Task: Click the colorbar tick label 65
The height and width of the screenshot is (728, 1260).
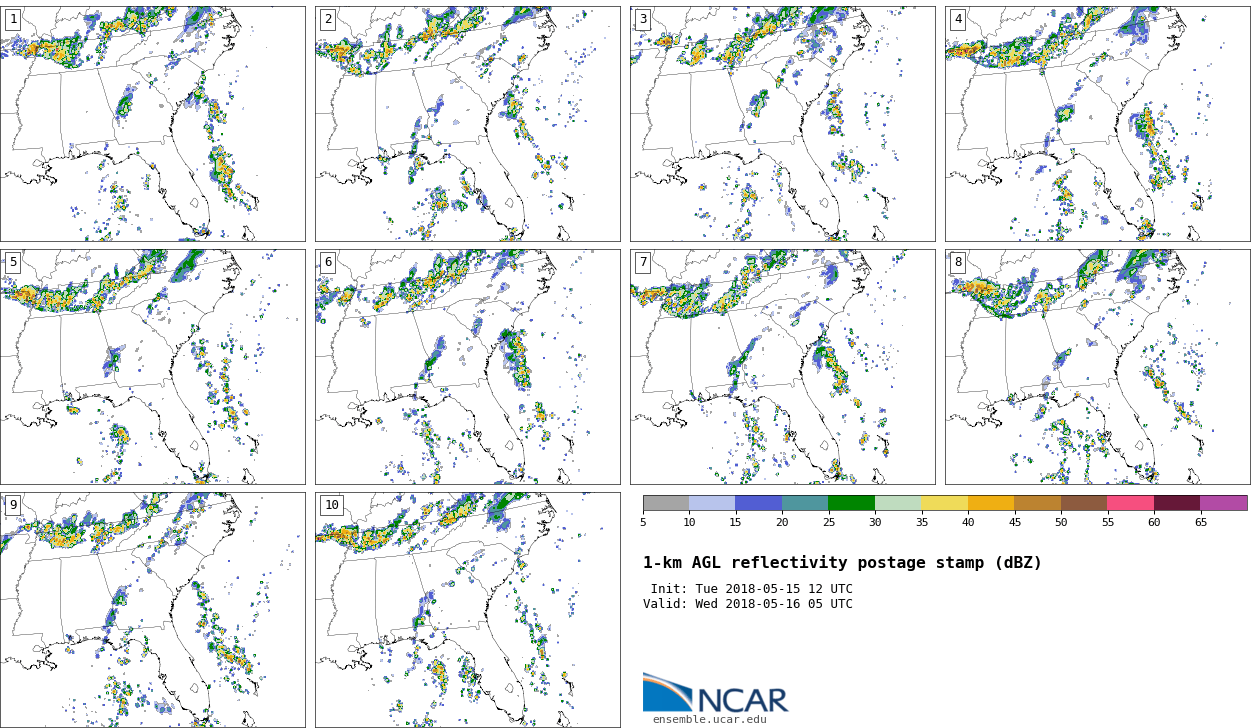Action: 1200,522
